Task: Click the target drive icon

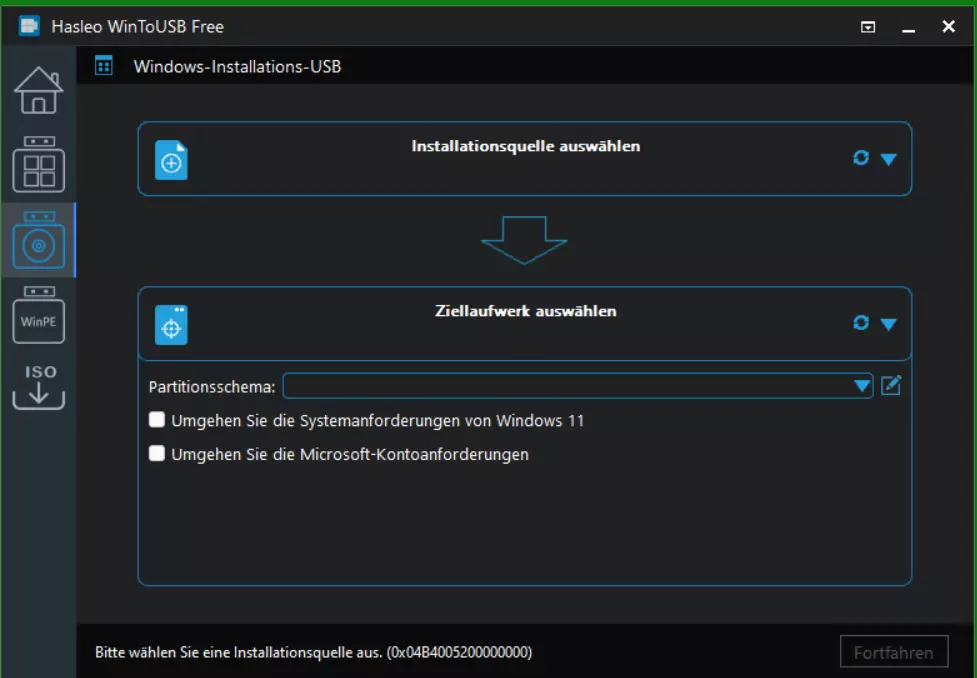Action: (171, 325)
